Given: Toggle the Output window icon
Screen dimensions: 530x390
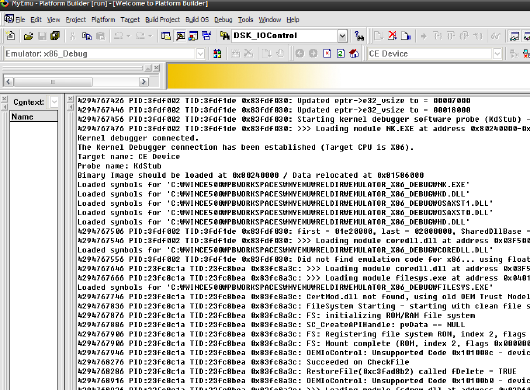Looking at the screenshot, I should coord(180,36).
